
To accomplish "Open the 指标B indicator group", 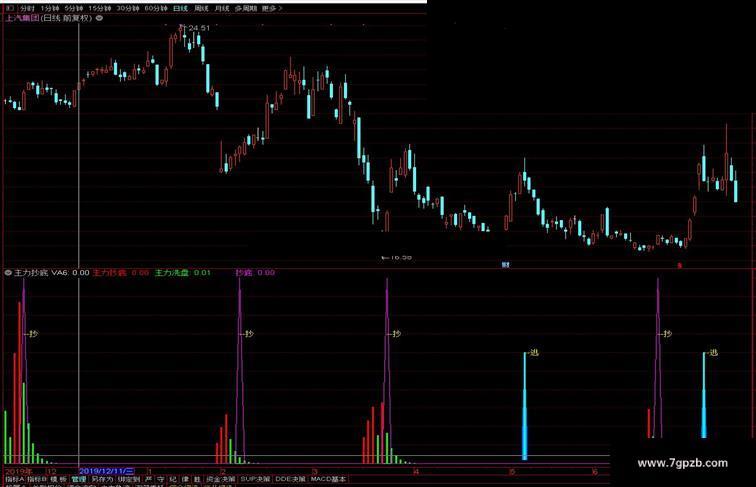I will (37, 479).
